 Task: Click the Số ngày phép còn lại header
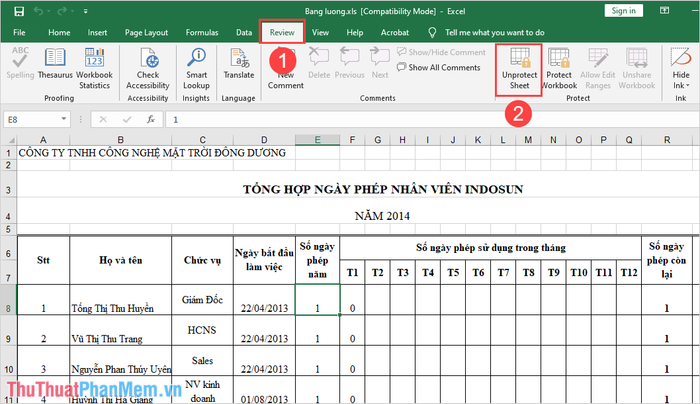pos(667,260)
